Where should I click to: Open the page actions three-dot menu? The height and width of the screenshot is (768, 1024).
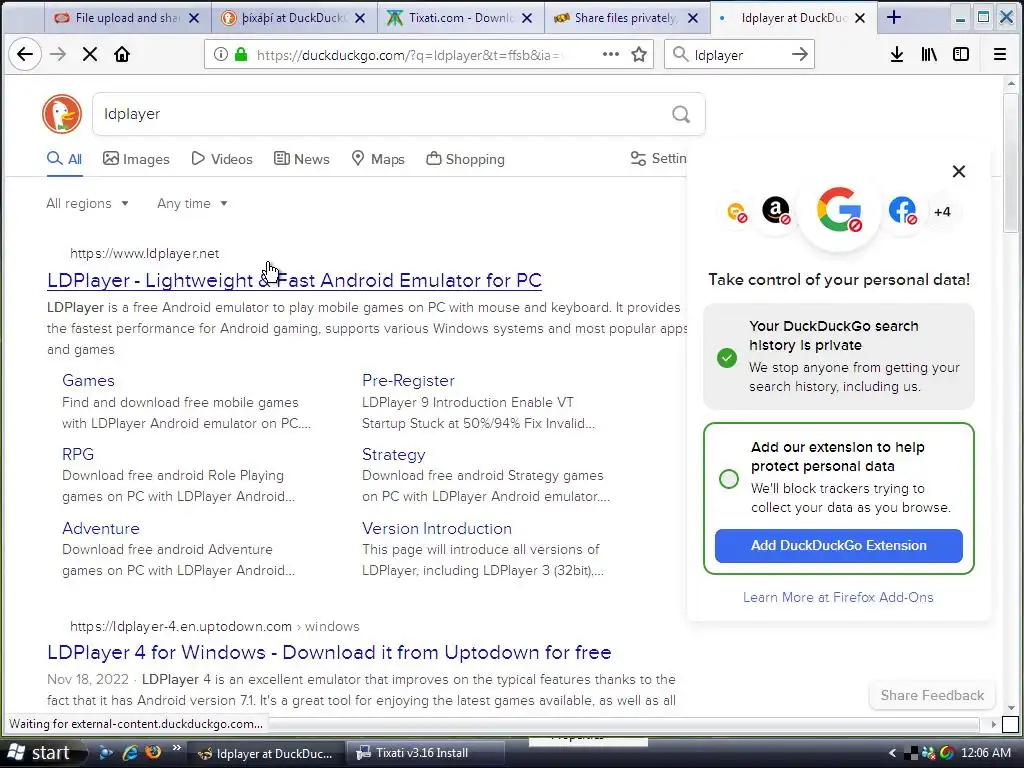[611, 54]
